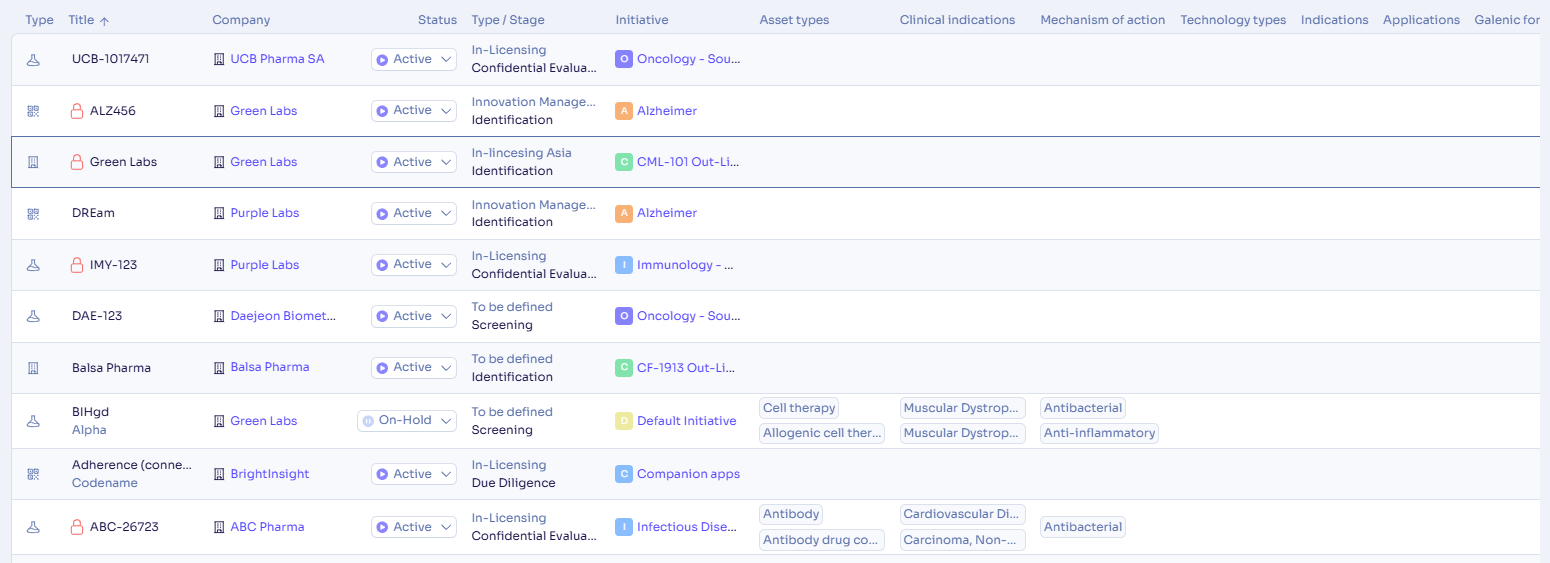Click the QR-style type icon beside ALZ456
The height and width of the screenshot is (563, 1550).
tap(33, 111)
